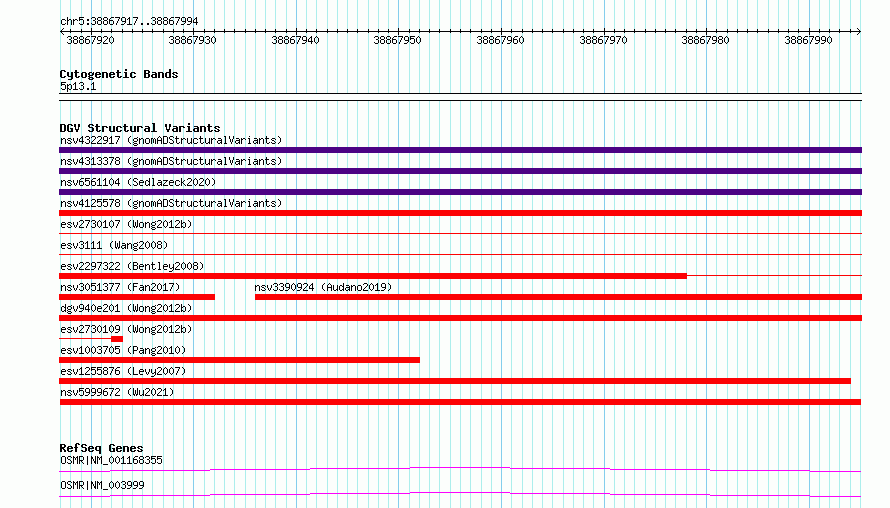The height and width of the screenshot is (508, 890).
Task: Click ruler position 38867960
Action: (x=500, y=40)
